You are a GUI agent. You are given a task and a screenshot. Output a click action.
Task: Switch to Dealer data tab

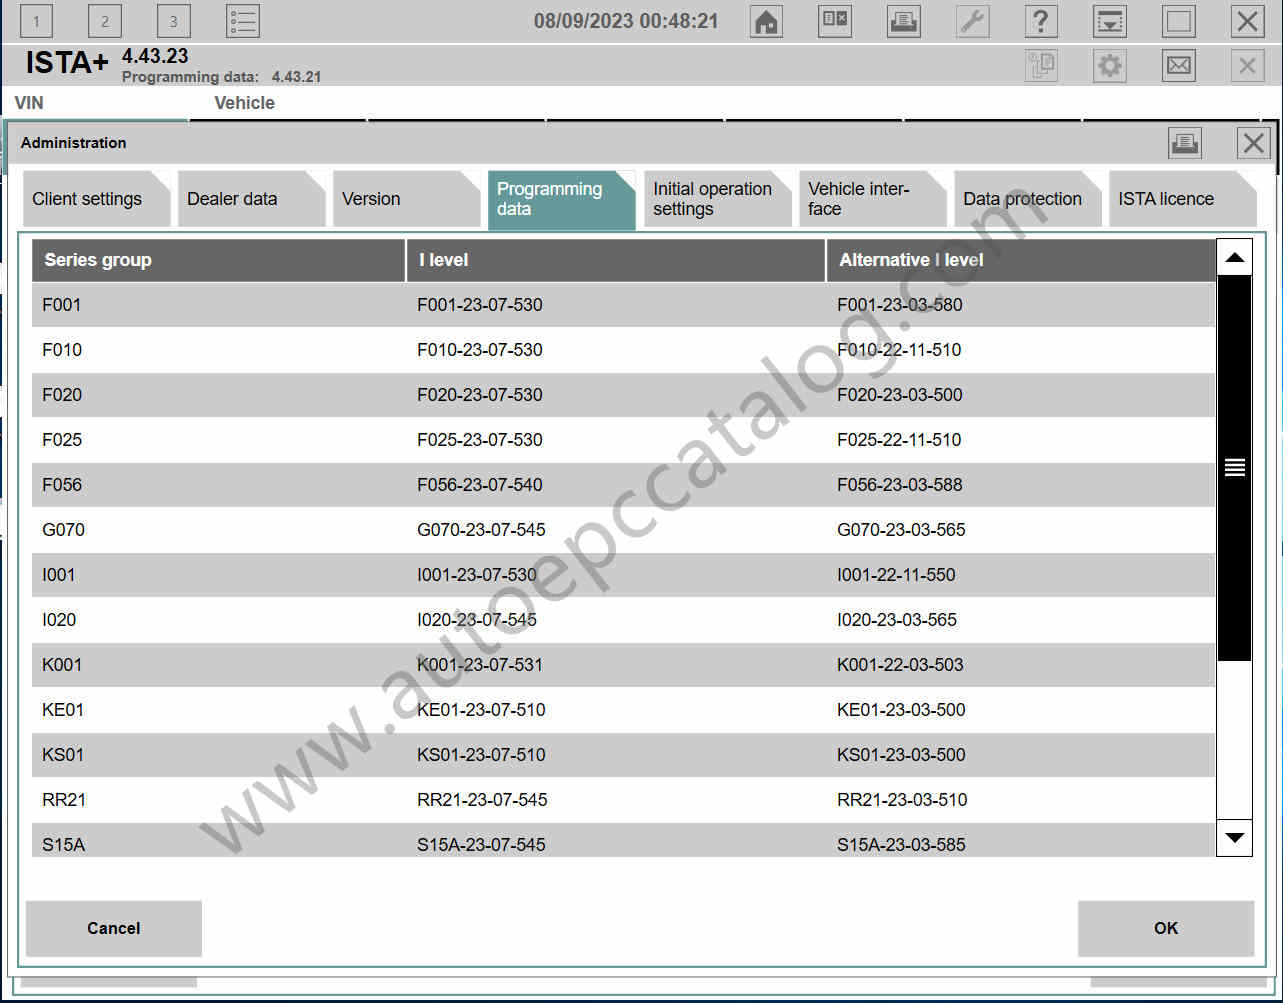point(252,199)
